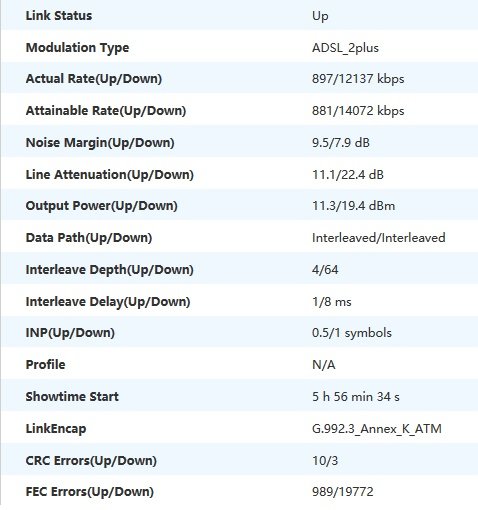
Task: Click the Output Power value 11.3/19.4 dBm
Action: pos(353,206)
